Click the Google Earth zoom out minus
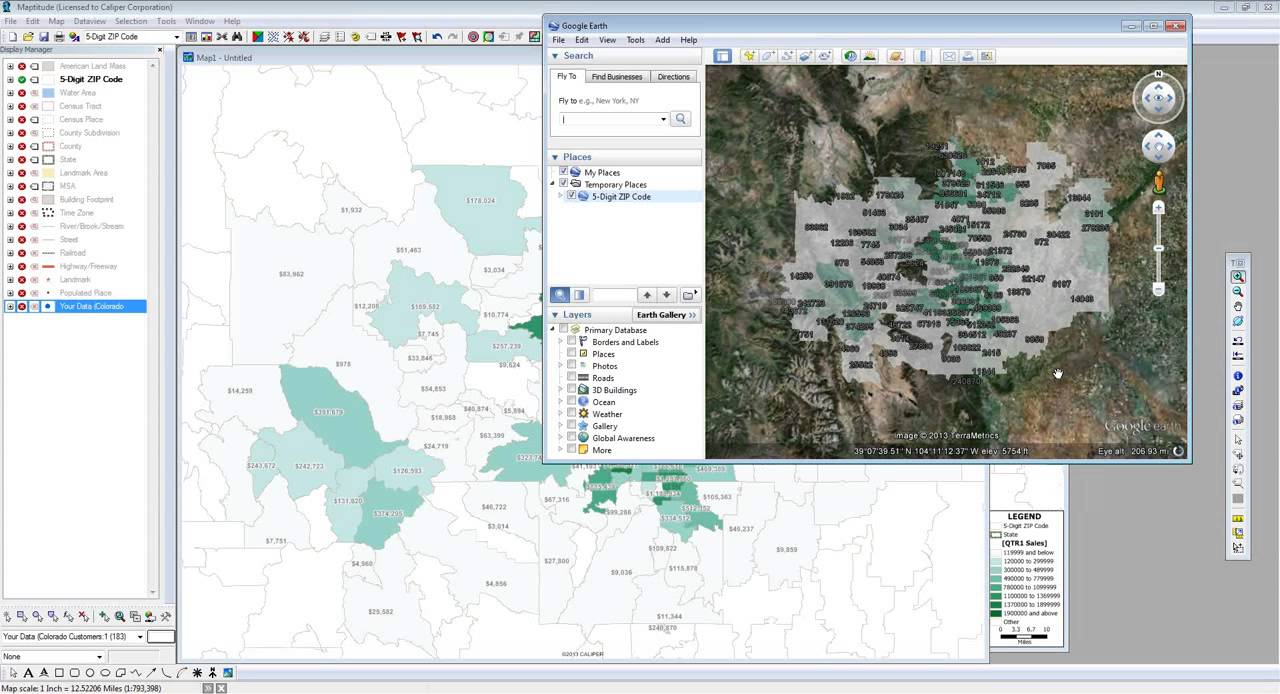The height and width of the screenshot is (694, 1280). 1159,290
